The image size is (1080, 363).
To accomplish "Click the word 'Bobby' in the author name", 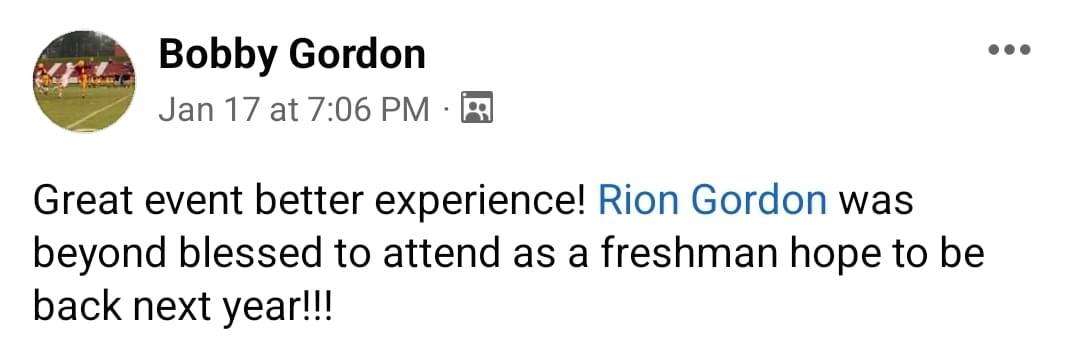I will (x=218, y=54).
